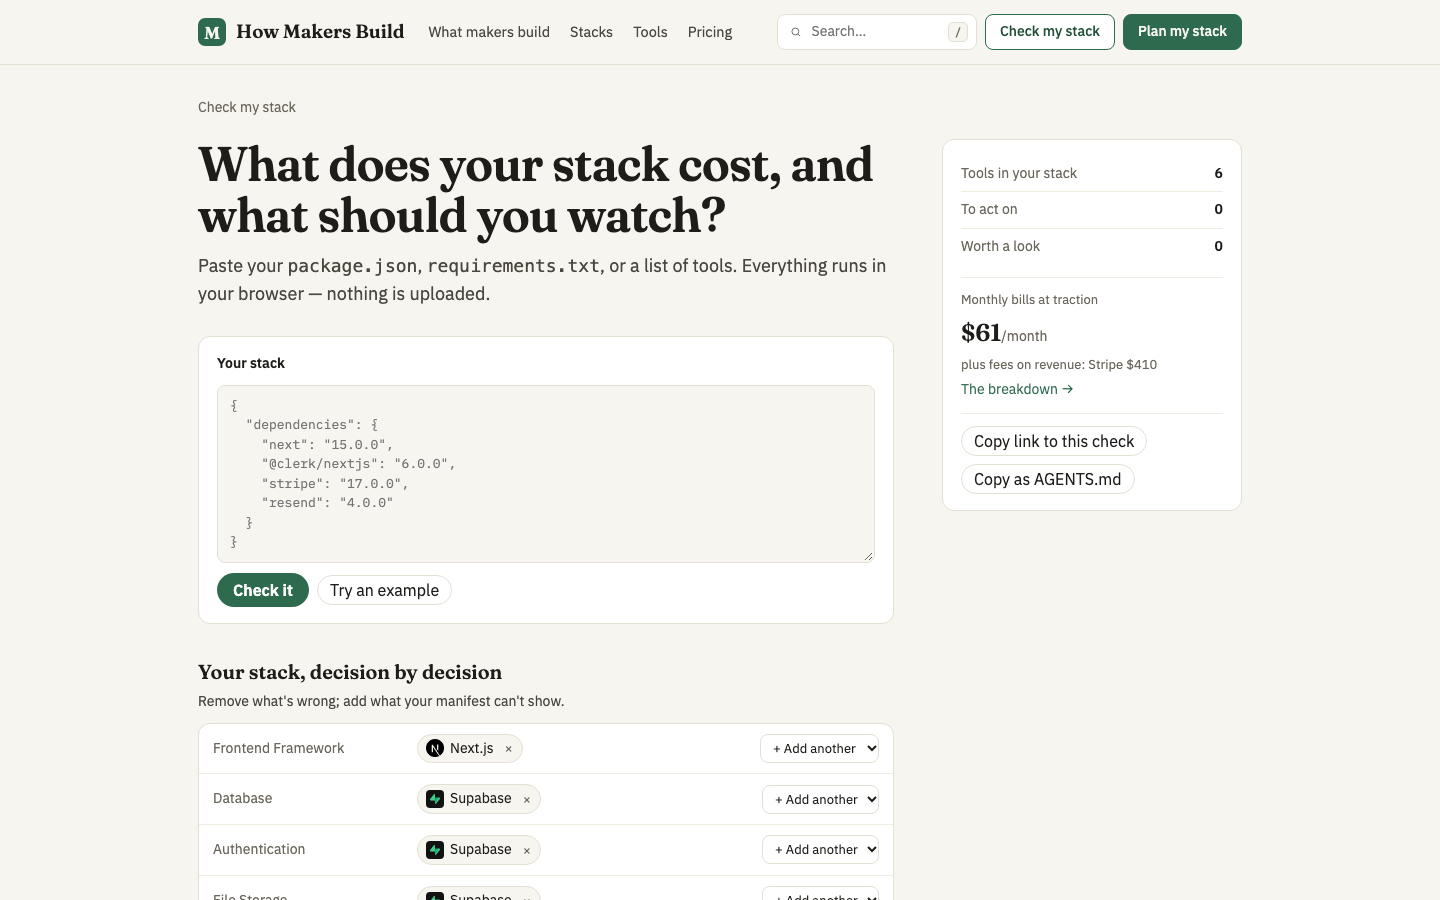Open the Pricing page
1440x900 pixels.
tap(710, 32)
